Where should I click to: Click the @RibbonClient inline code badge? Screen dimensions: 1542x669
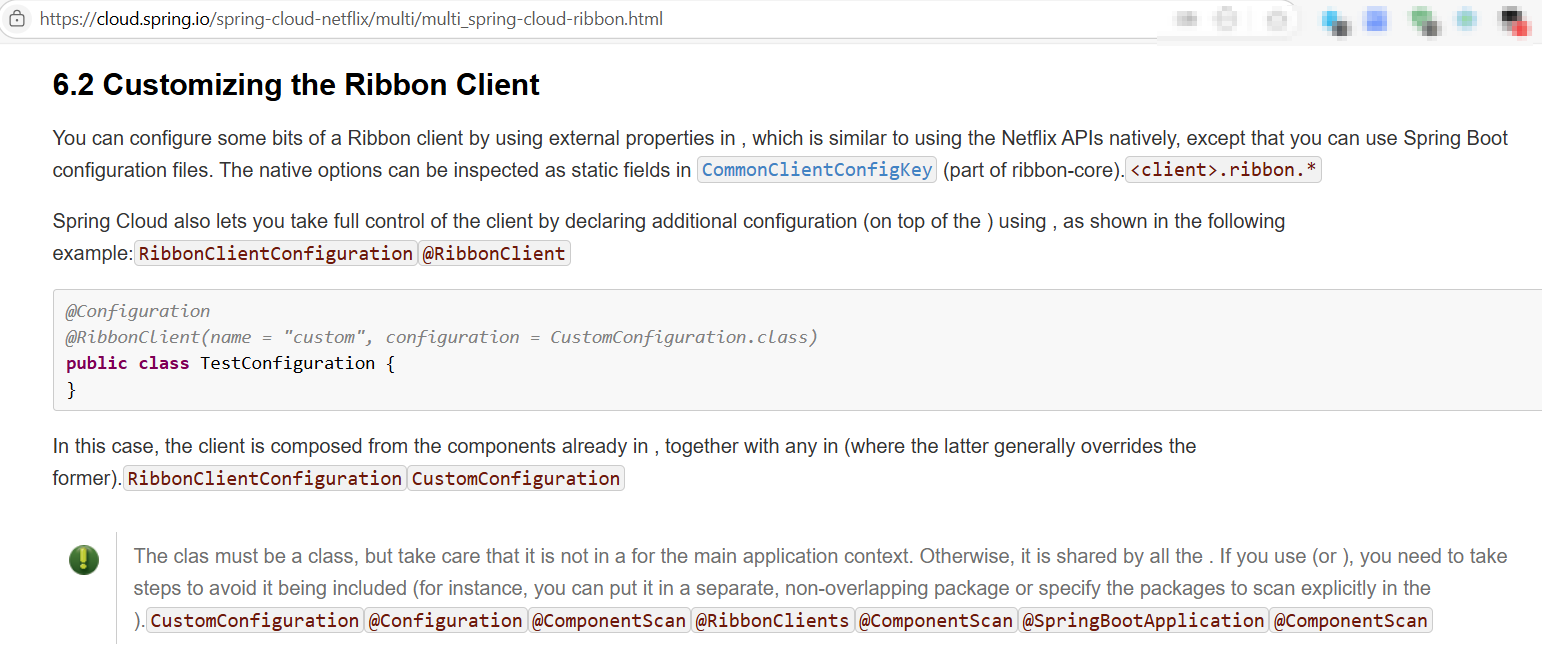pos(494,254)
